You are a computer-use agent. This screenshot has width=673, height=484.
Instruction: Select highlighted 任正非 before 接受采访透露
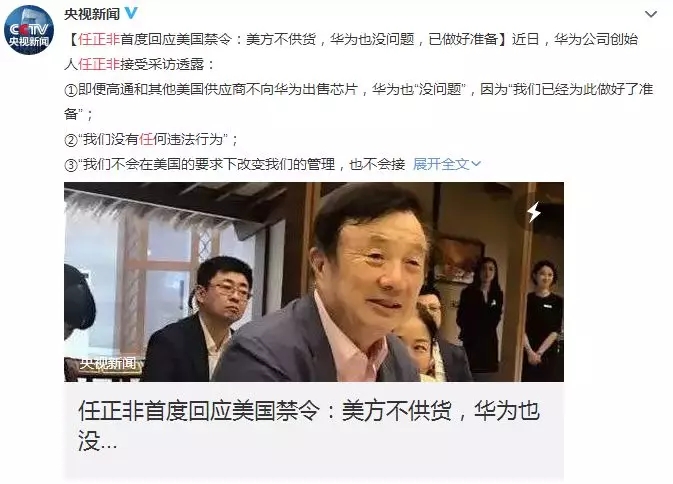tap(99, 64)
